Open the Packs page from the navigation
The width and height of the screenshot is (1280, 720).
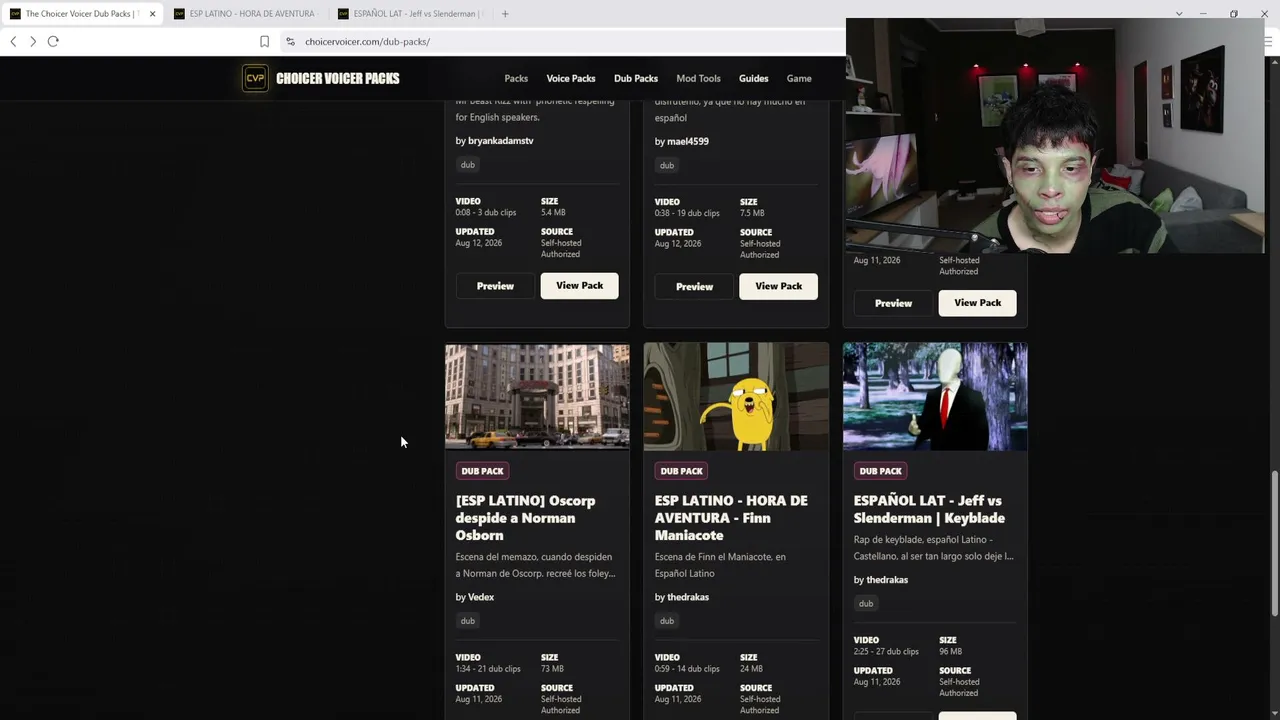(516, 78)
